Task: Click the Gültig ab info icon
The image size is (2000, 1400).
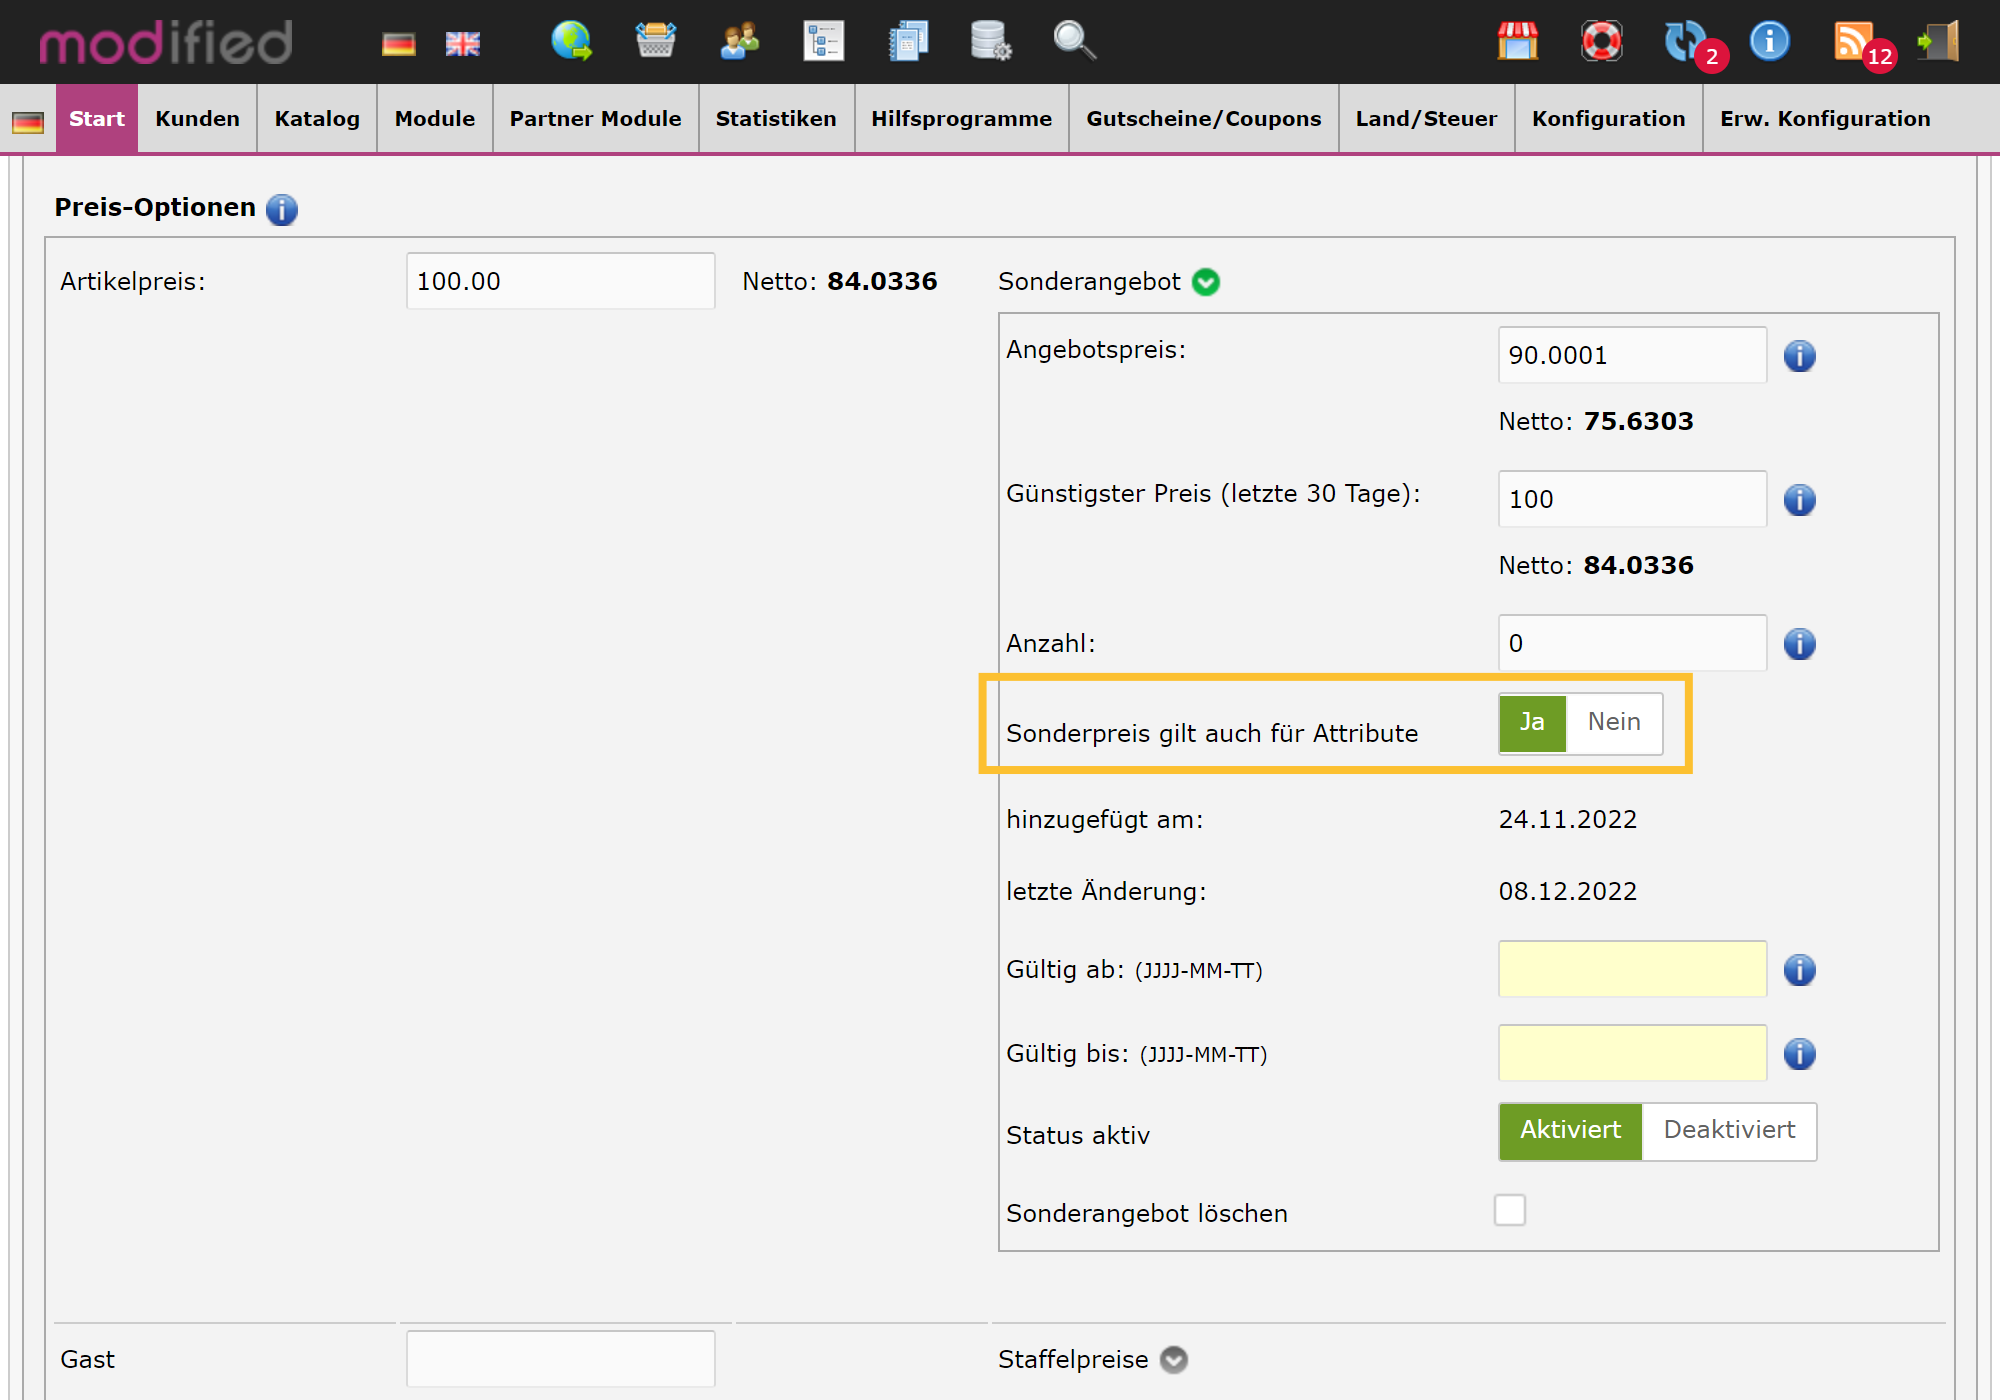Action: pos(1799,968)
